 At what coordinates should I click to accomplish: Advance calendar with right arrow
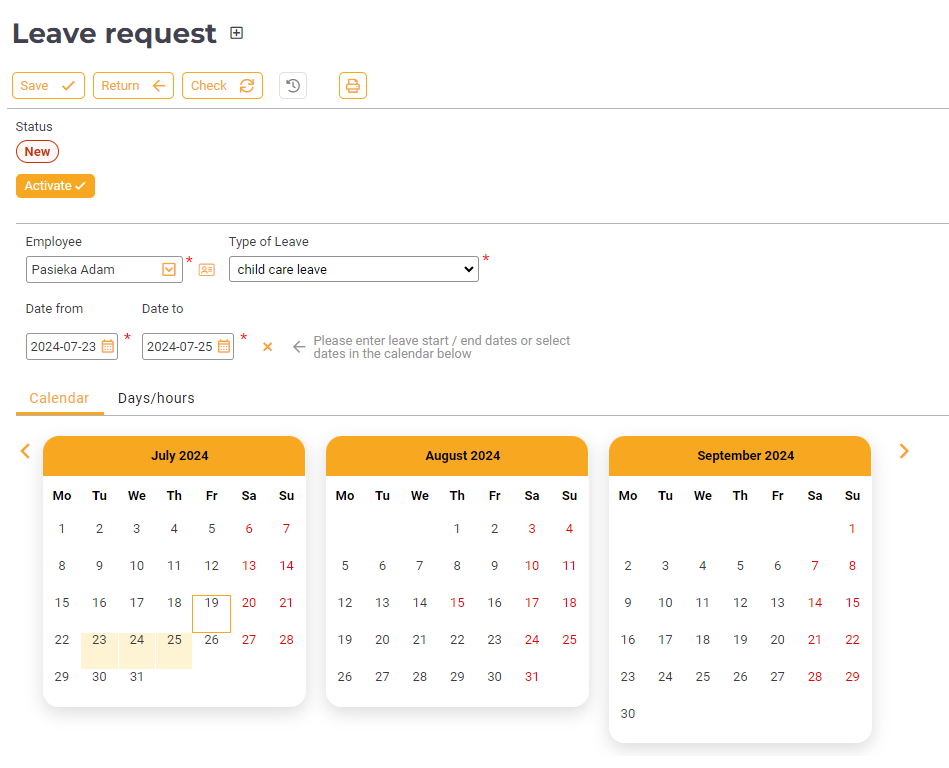coord(904,451)
